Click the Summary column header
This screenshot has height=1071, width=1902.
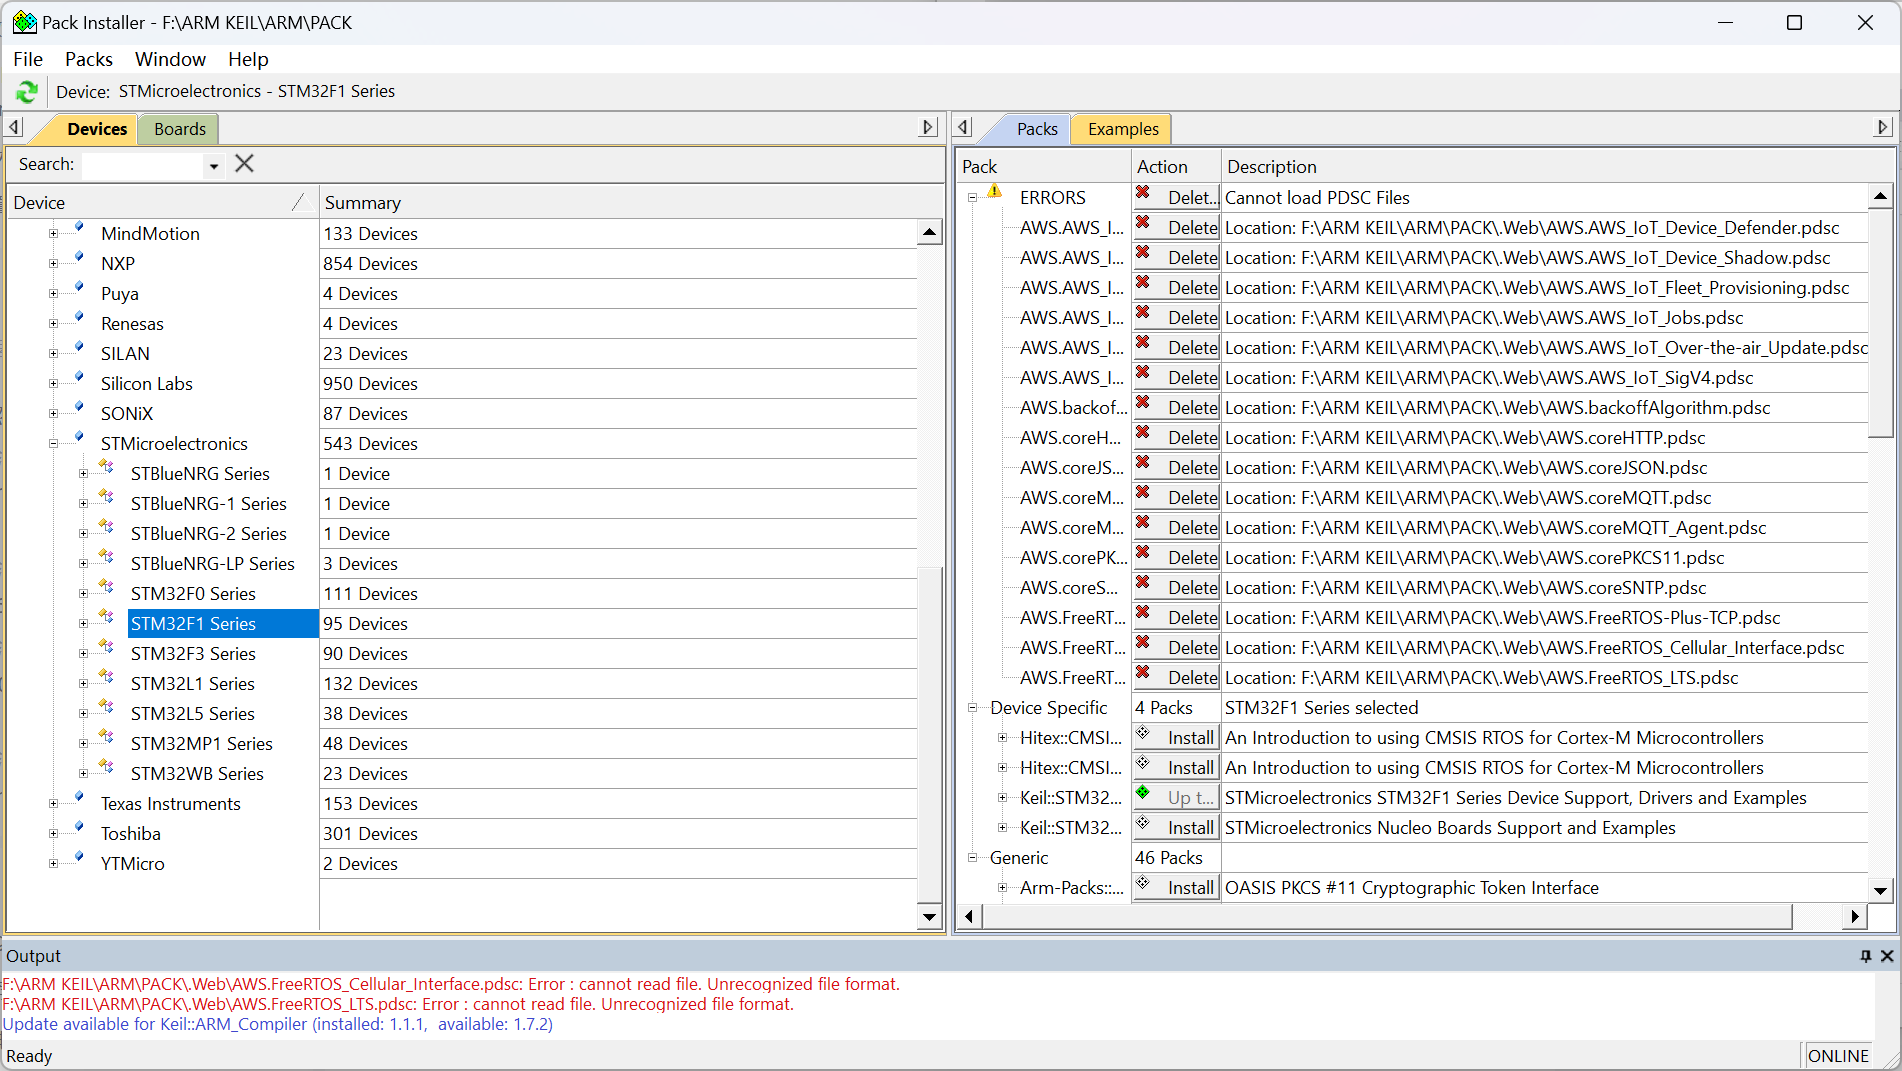[630, 203]
